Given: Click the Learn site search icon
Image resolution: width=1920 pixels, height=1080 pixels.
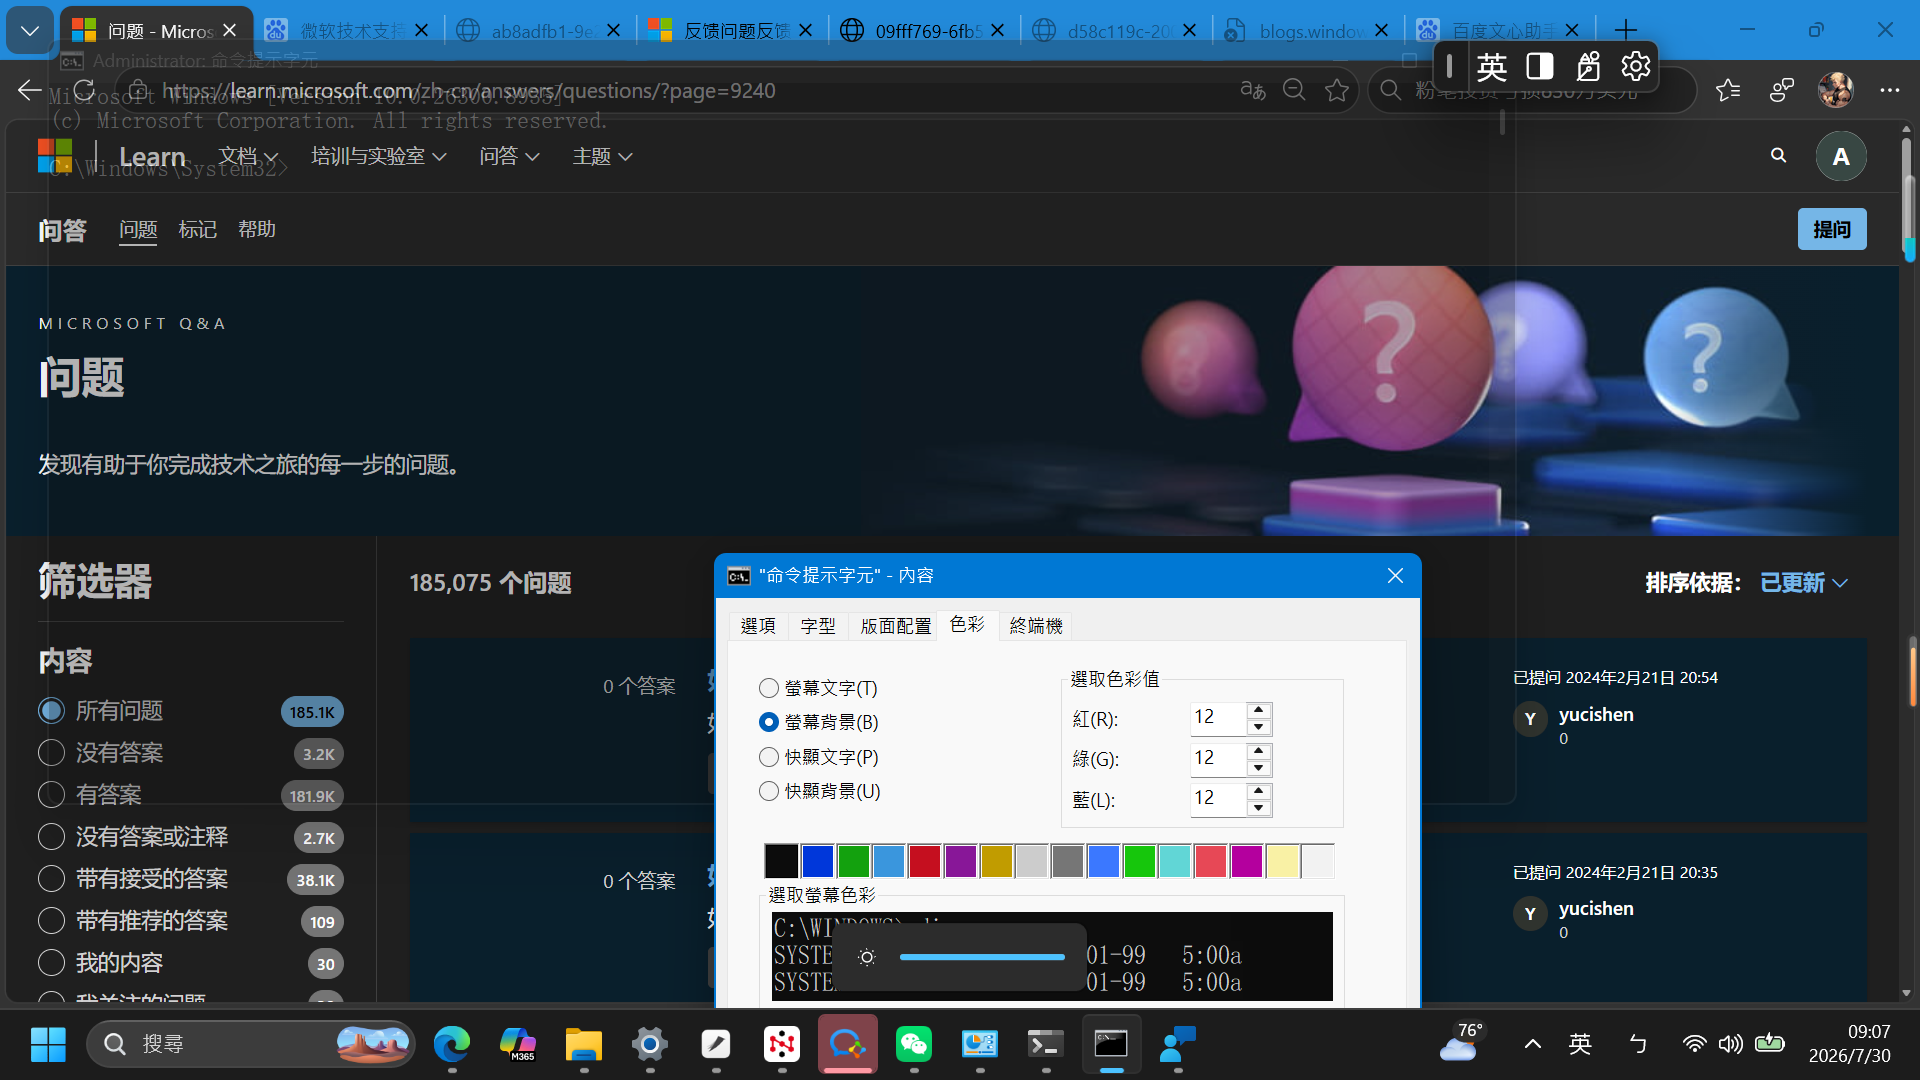Looking at the screenshot, I should [x=1778, y=156].
